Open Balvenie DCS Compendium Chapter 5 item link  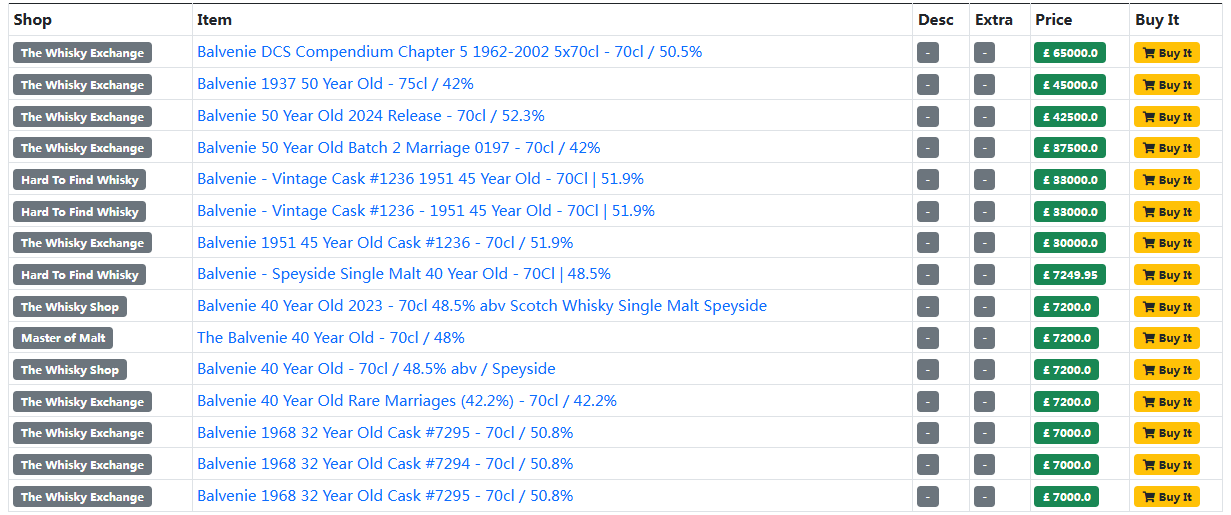(449, 52)
